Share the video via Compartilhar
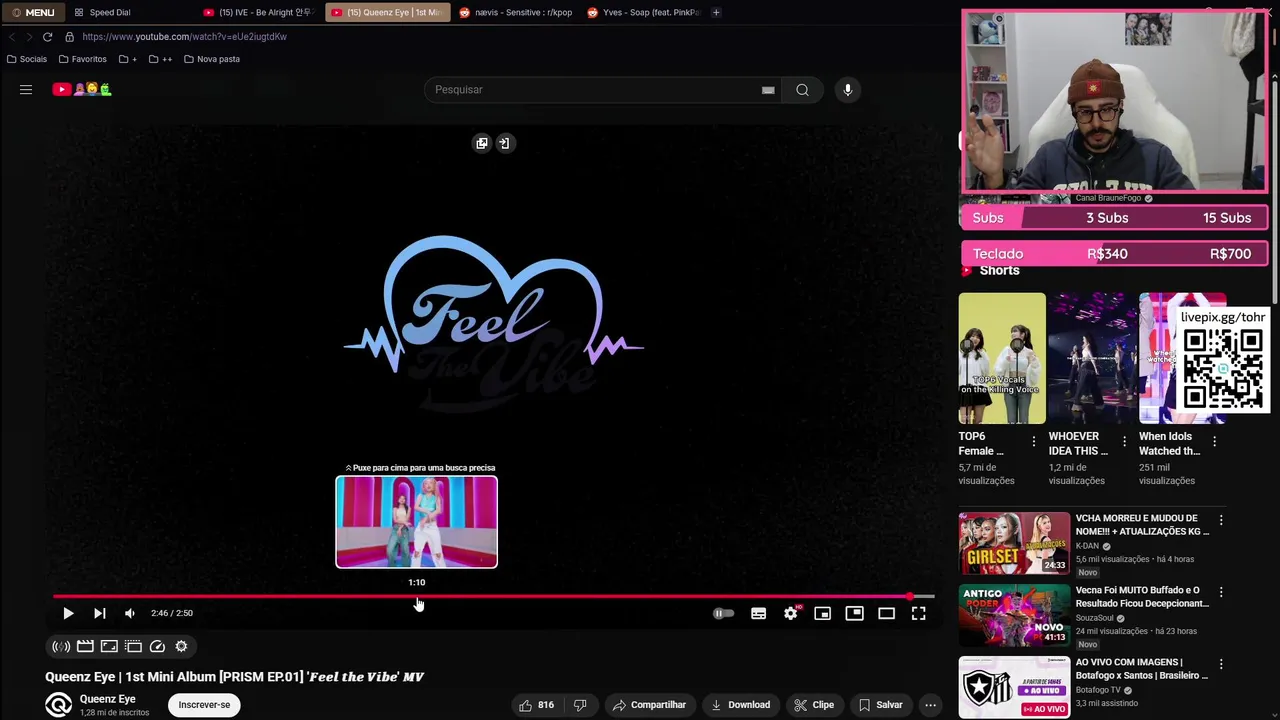 [x=649, y=705]
